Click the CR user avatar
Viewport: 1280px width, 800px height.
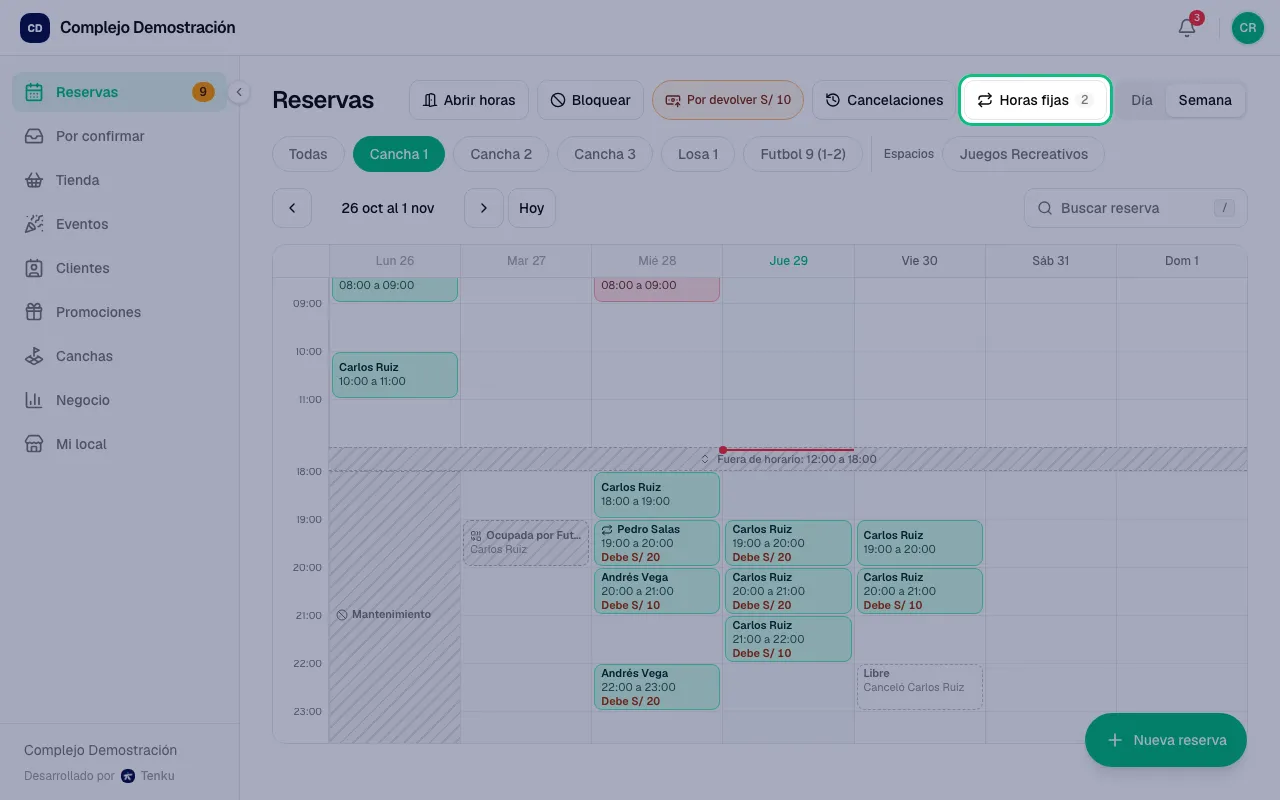1248,28
